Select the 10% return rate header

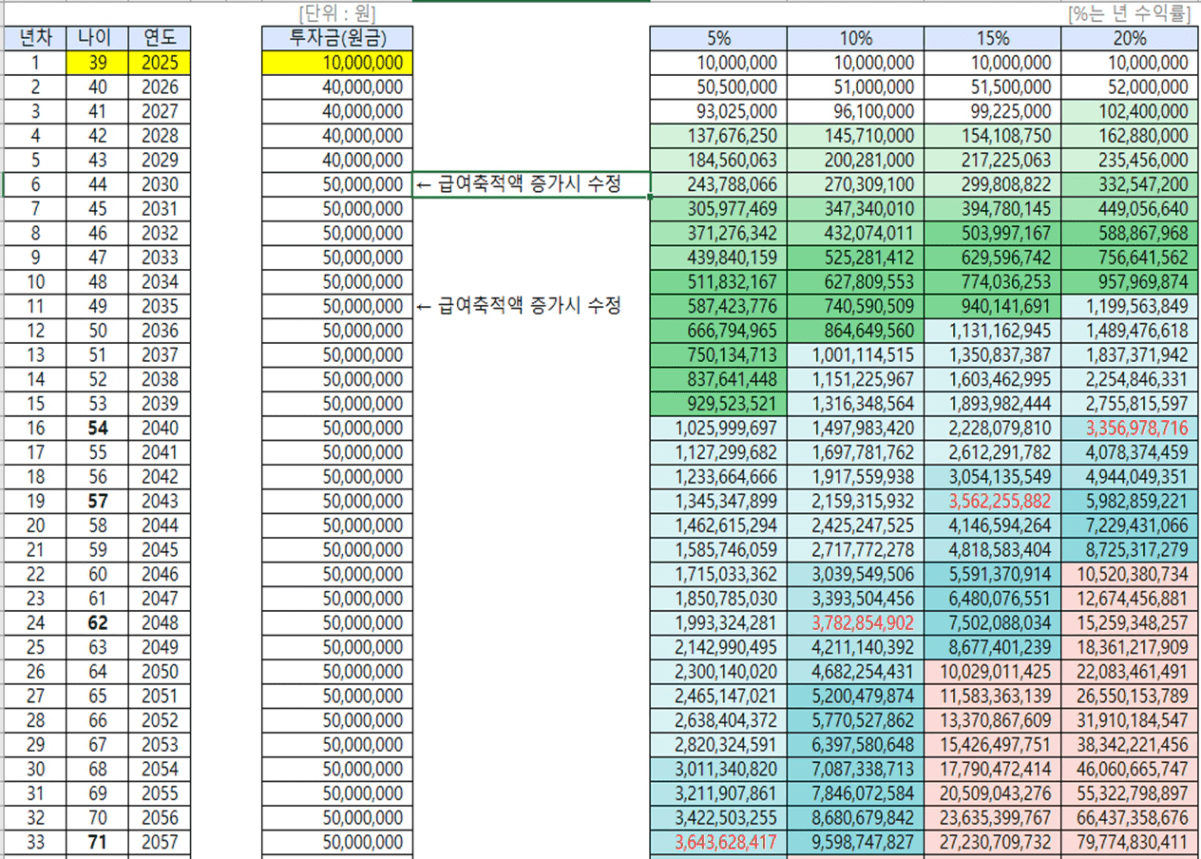click(855, 39)
